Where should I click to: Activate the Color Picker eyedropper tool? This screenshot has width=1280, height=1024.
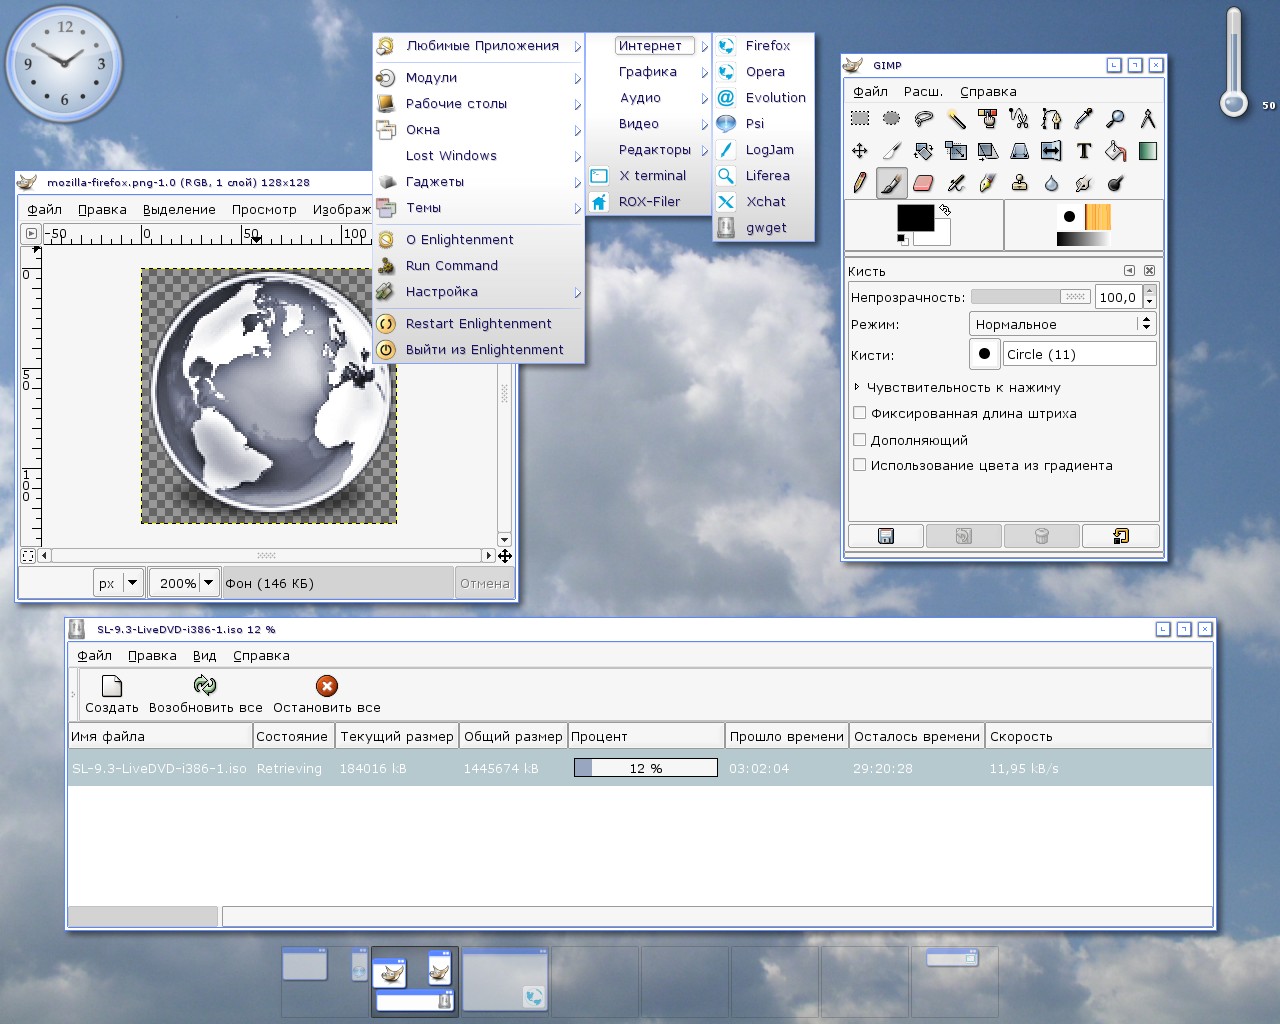point(1084,119)
